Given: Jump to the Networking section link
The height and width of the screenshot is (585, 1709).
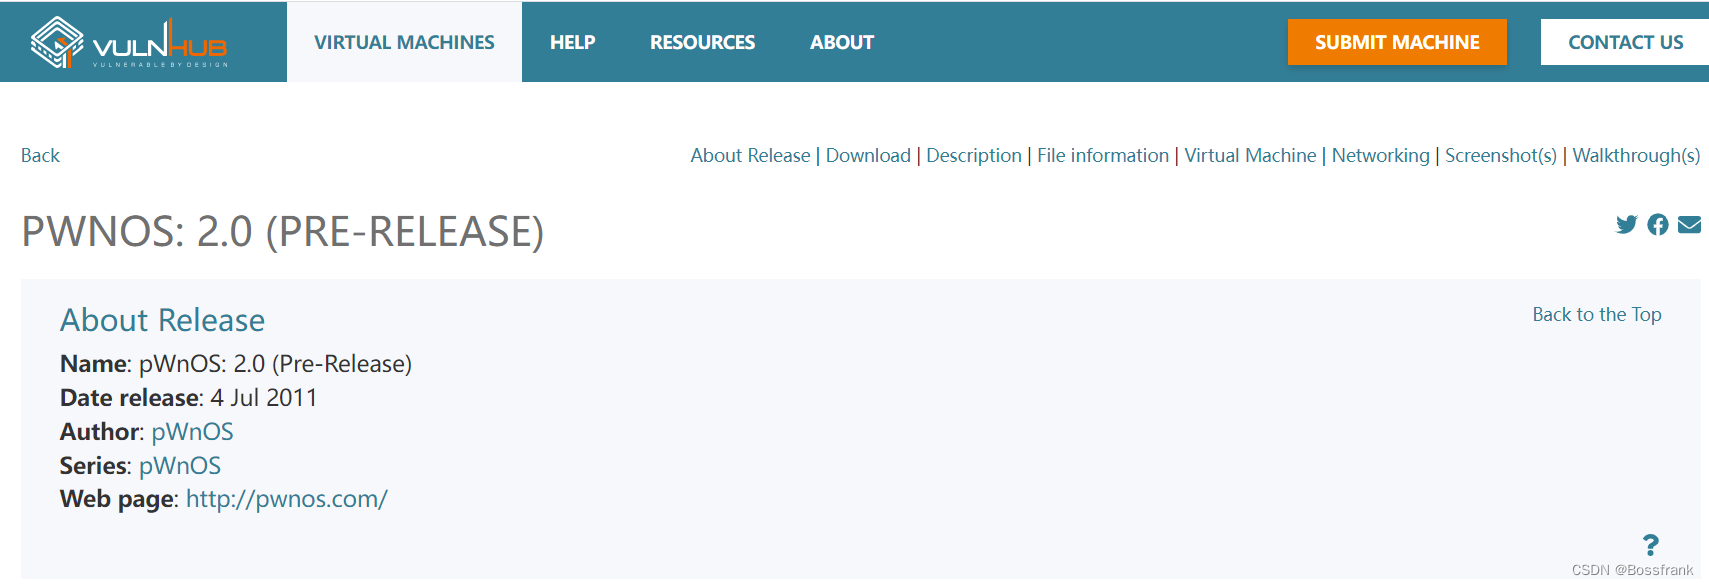Looking at the screenshot, I should pos(1381,155).
